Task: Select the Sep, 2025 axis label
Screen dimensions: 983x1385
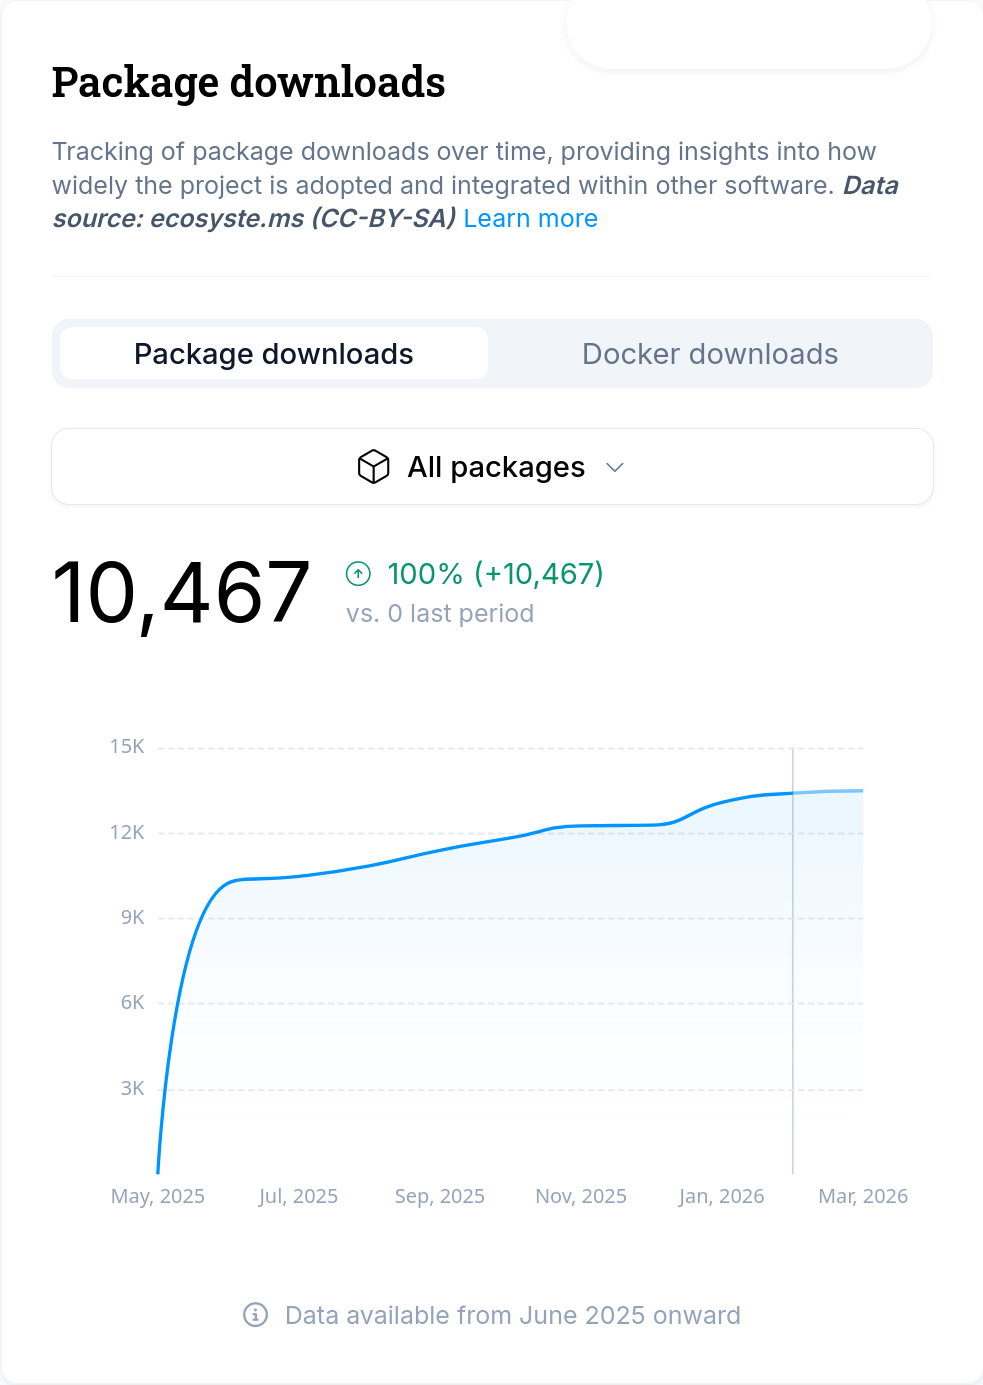Action: [439, 1196]
